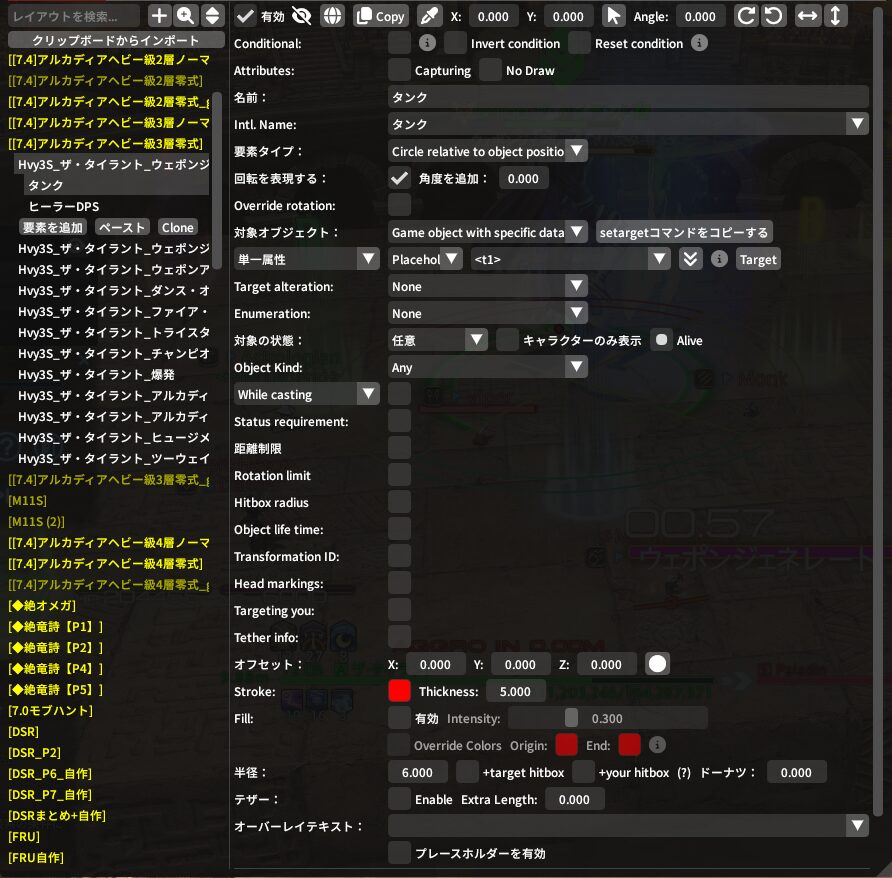Click the double chevron down icon beside Target
This screenshot has width=892, height=878.
pos(690,259)
